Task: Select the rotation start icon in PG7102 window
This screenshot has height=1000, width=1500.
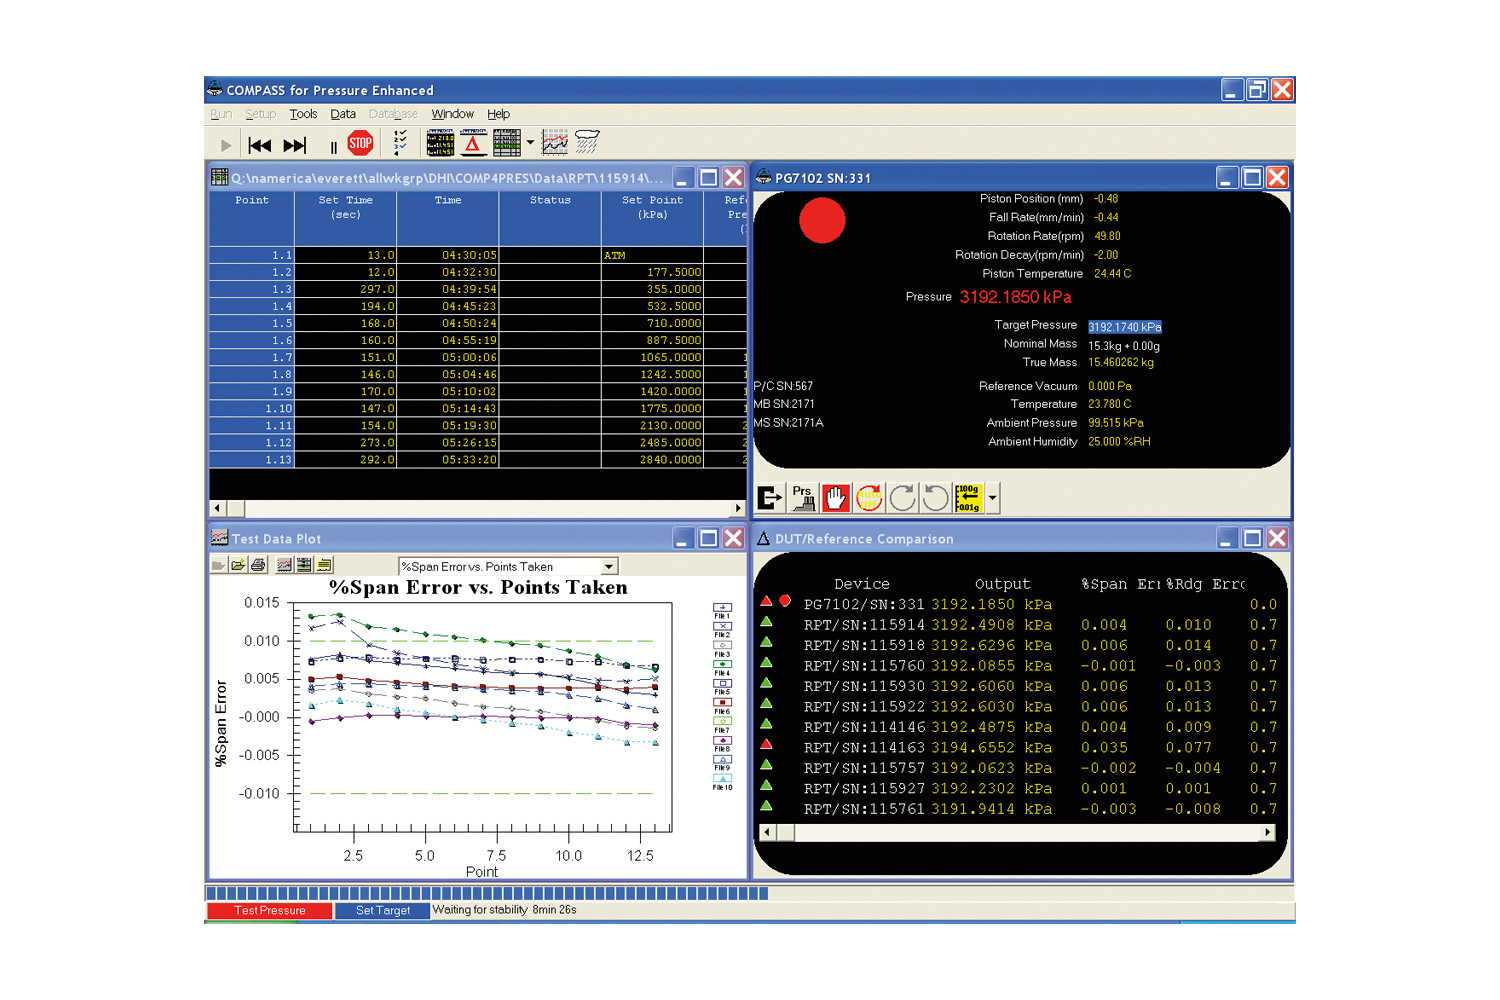Action: (903, 497)
